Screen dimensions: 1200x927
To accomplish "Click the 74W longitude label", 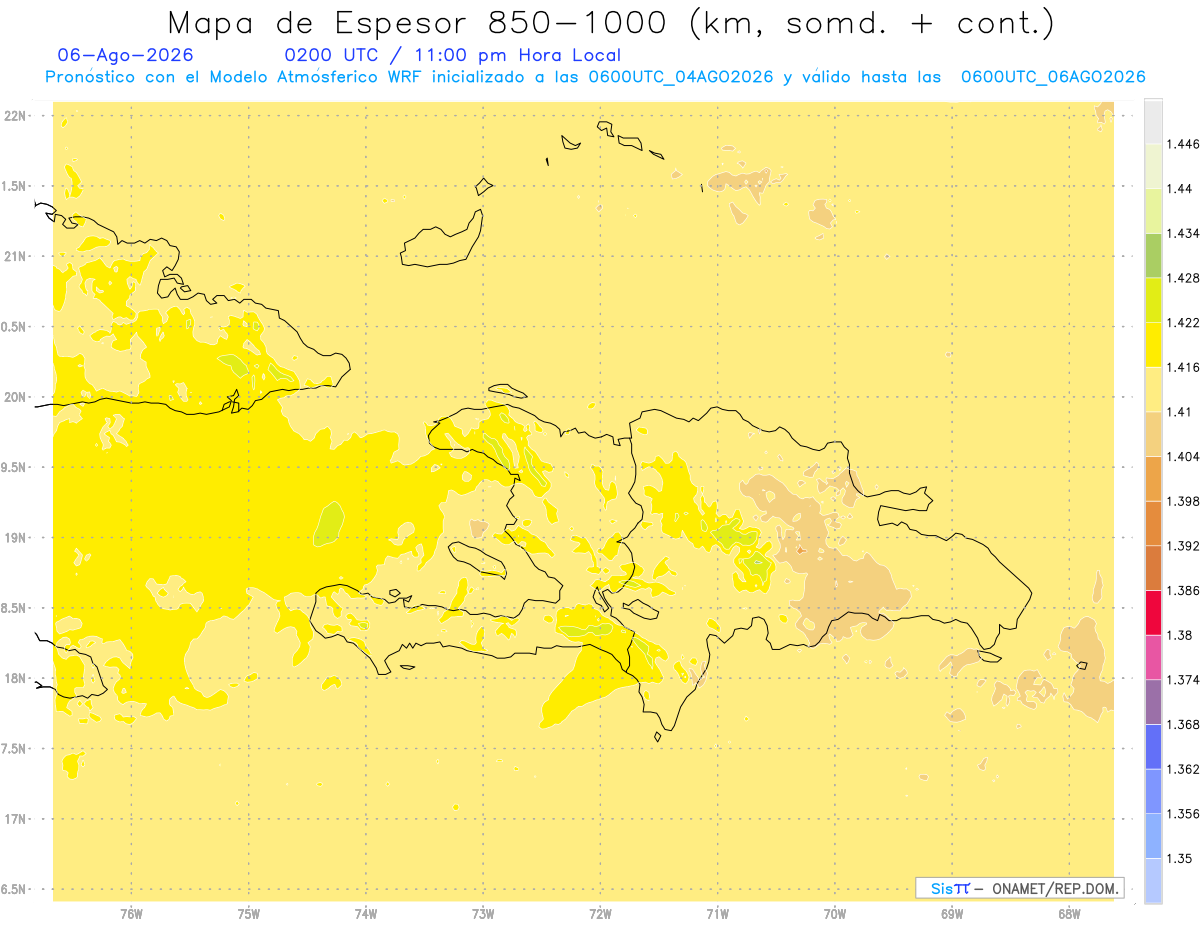I will (366, 914).
